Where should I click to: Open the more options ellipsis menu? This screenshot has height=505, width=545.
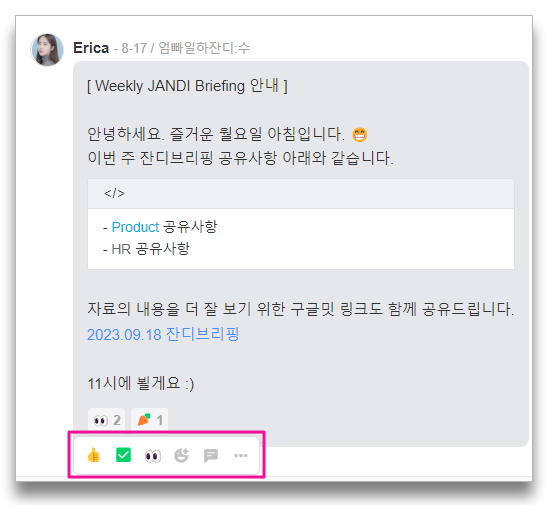pyautogui.click(x=241, y=455)
